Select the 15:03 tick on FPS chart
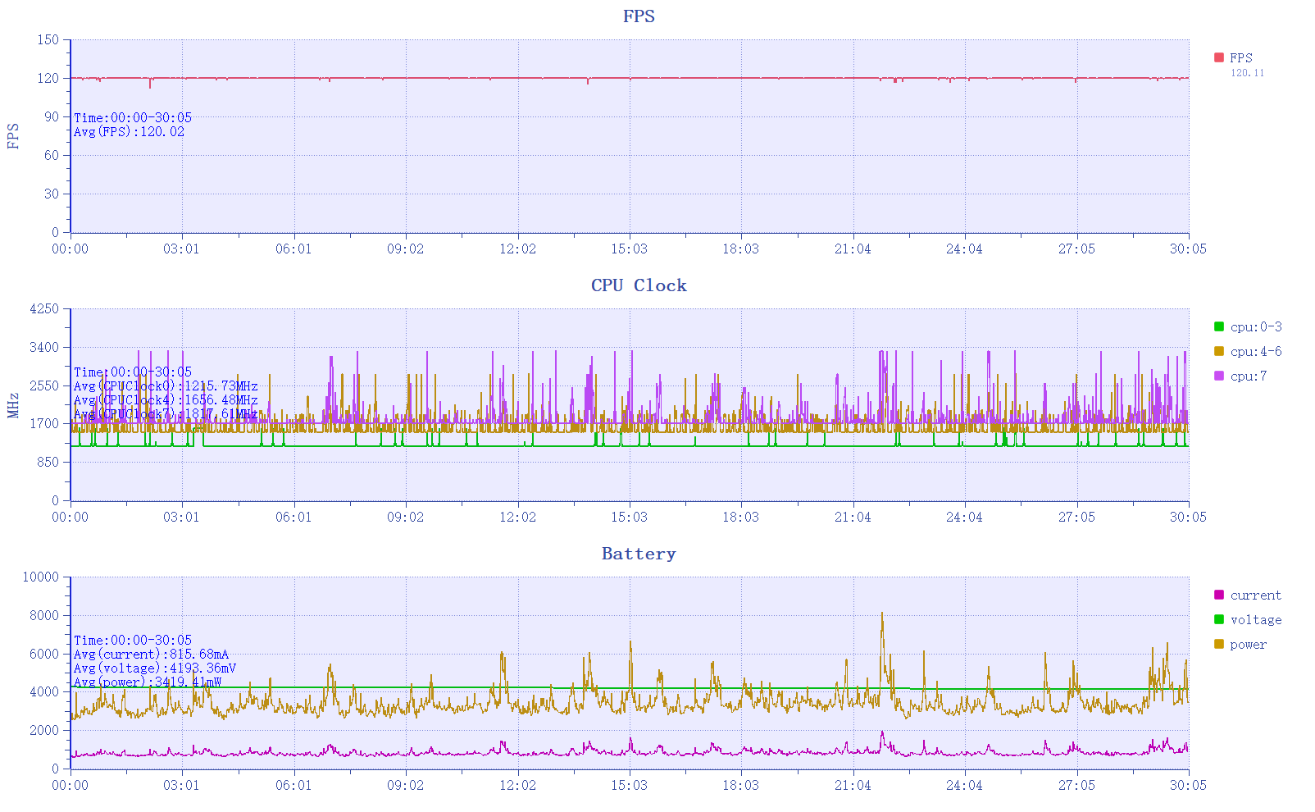 point(629,249)
